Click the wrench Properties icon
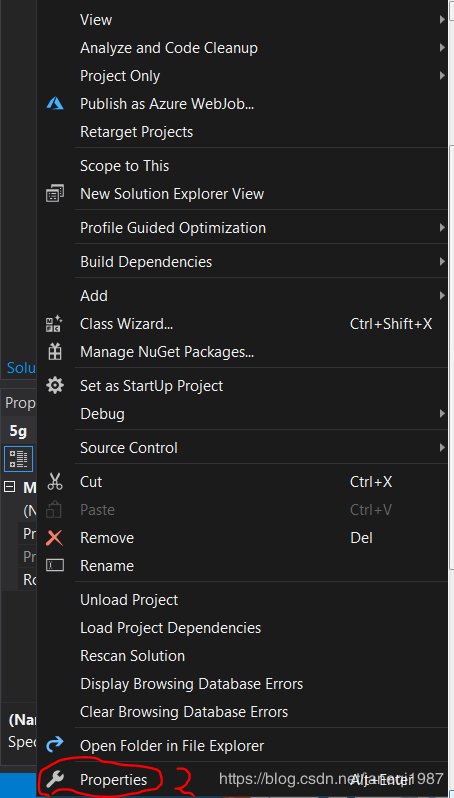Viewport: 454px width, 798px height. [x=54, y=779]
